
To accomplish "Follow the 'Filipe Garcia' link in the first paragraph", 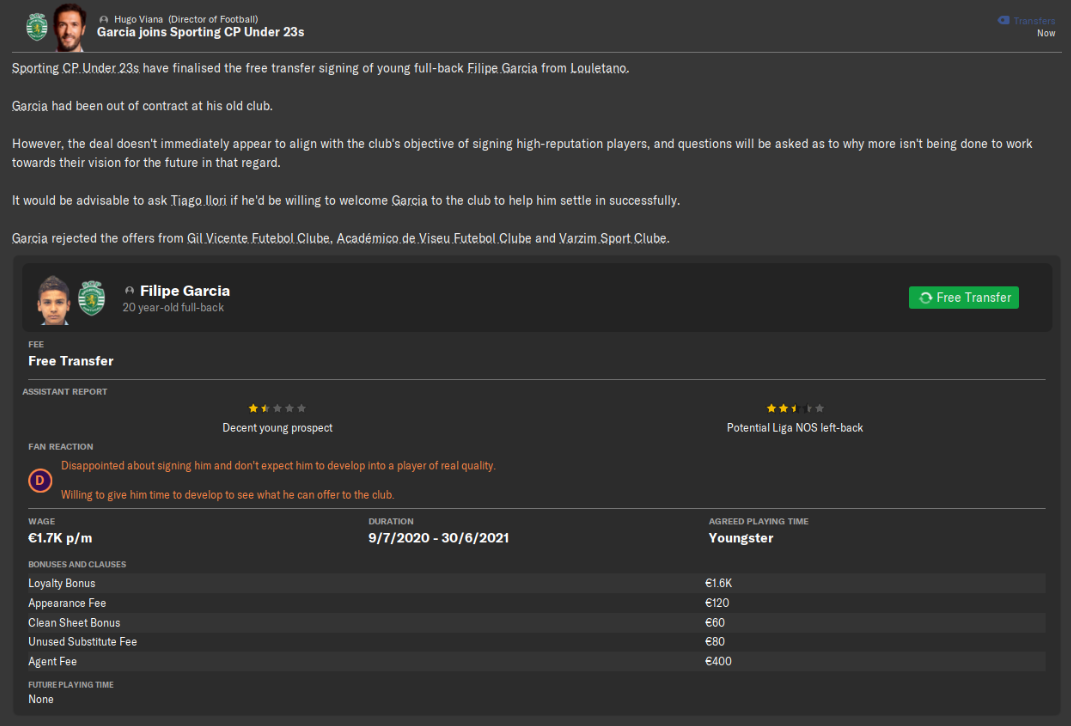I will [x=502, y=68].
